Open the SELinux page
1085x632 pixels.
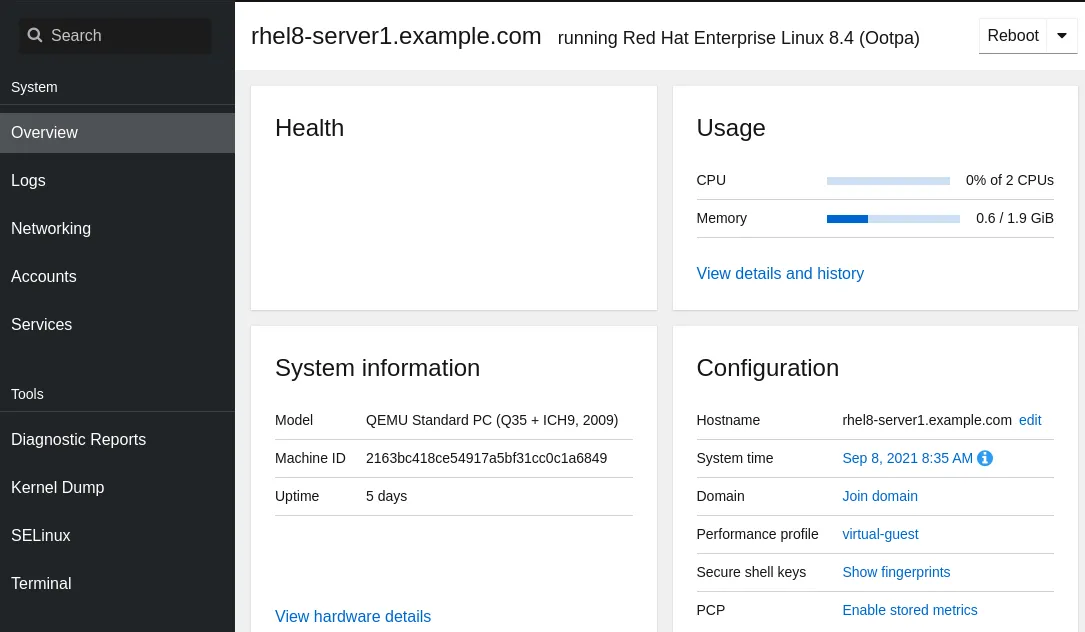tap(40, 536)
